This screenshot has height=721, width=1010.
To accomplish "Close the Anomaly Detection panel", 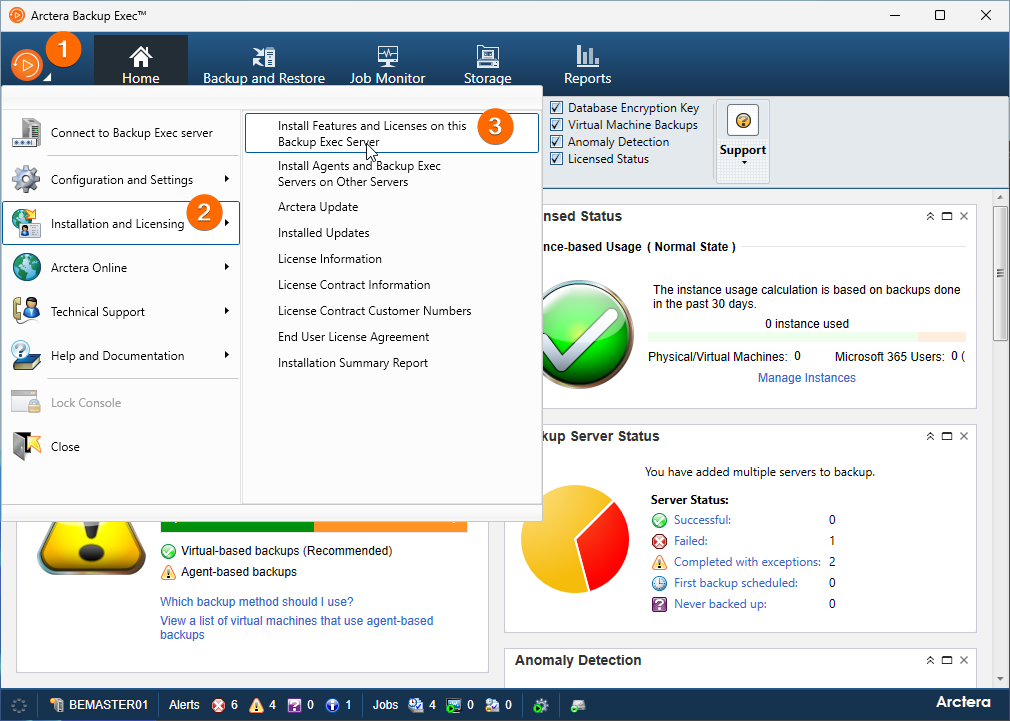I will (x=964, y=660).
